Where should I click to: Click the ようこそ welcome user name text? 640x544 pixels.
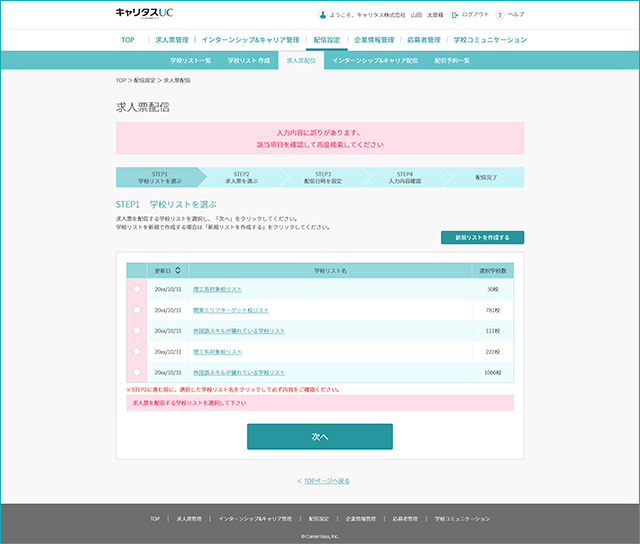point(386,15)
